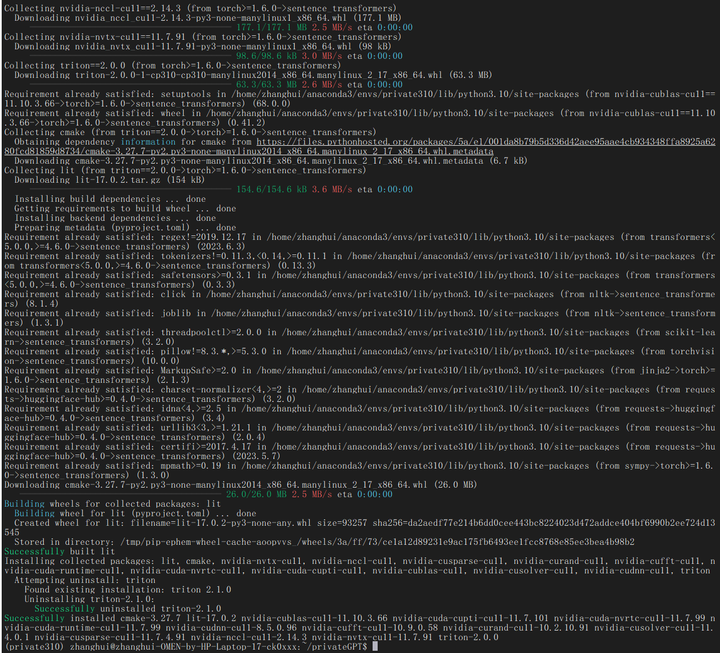Image resolution: width=720 pixels, height=653 pixels.
Task: Click the 'Collecting lit' line
Action: pyautogui.click(x=185, y=170)
